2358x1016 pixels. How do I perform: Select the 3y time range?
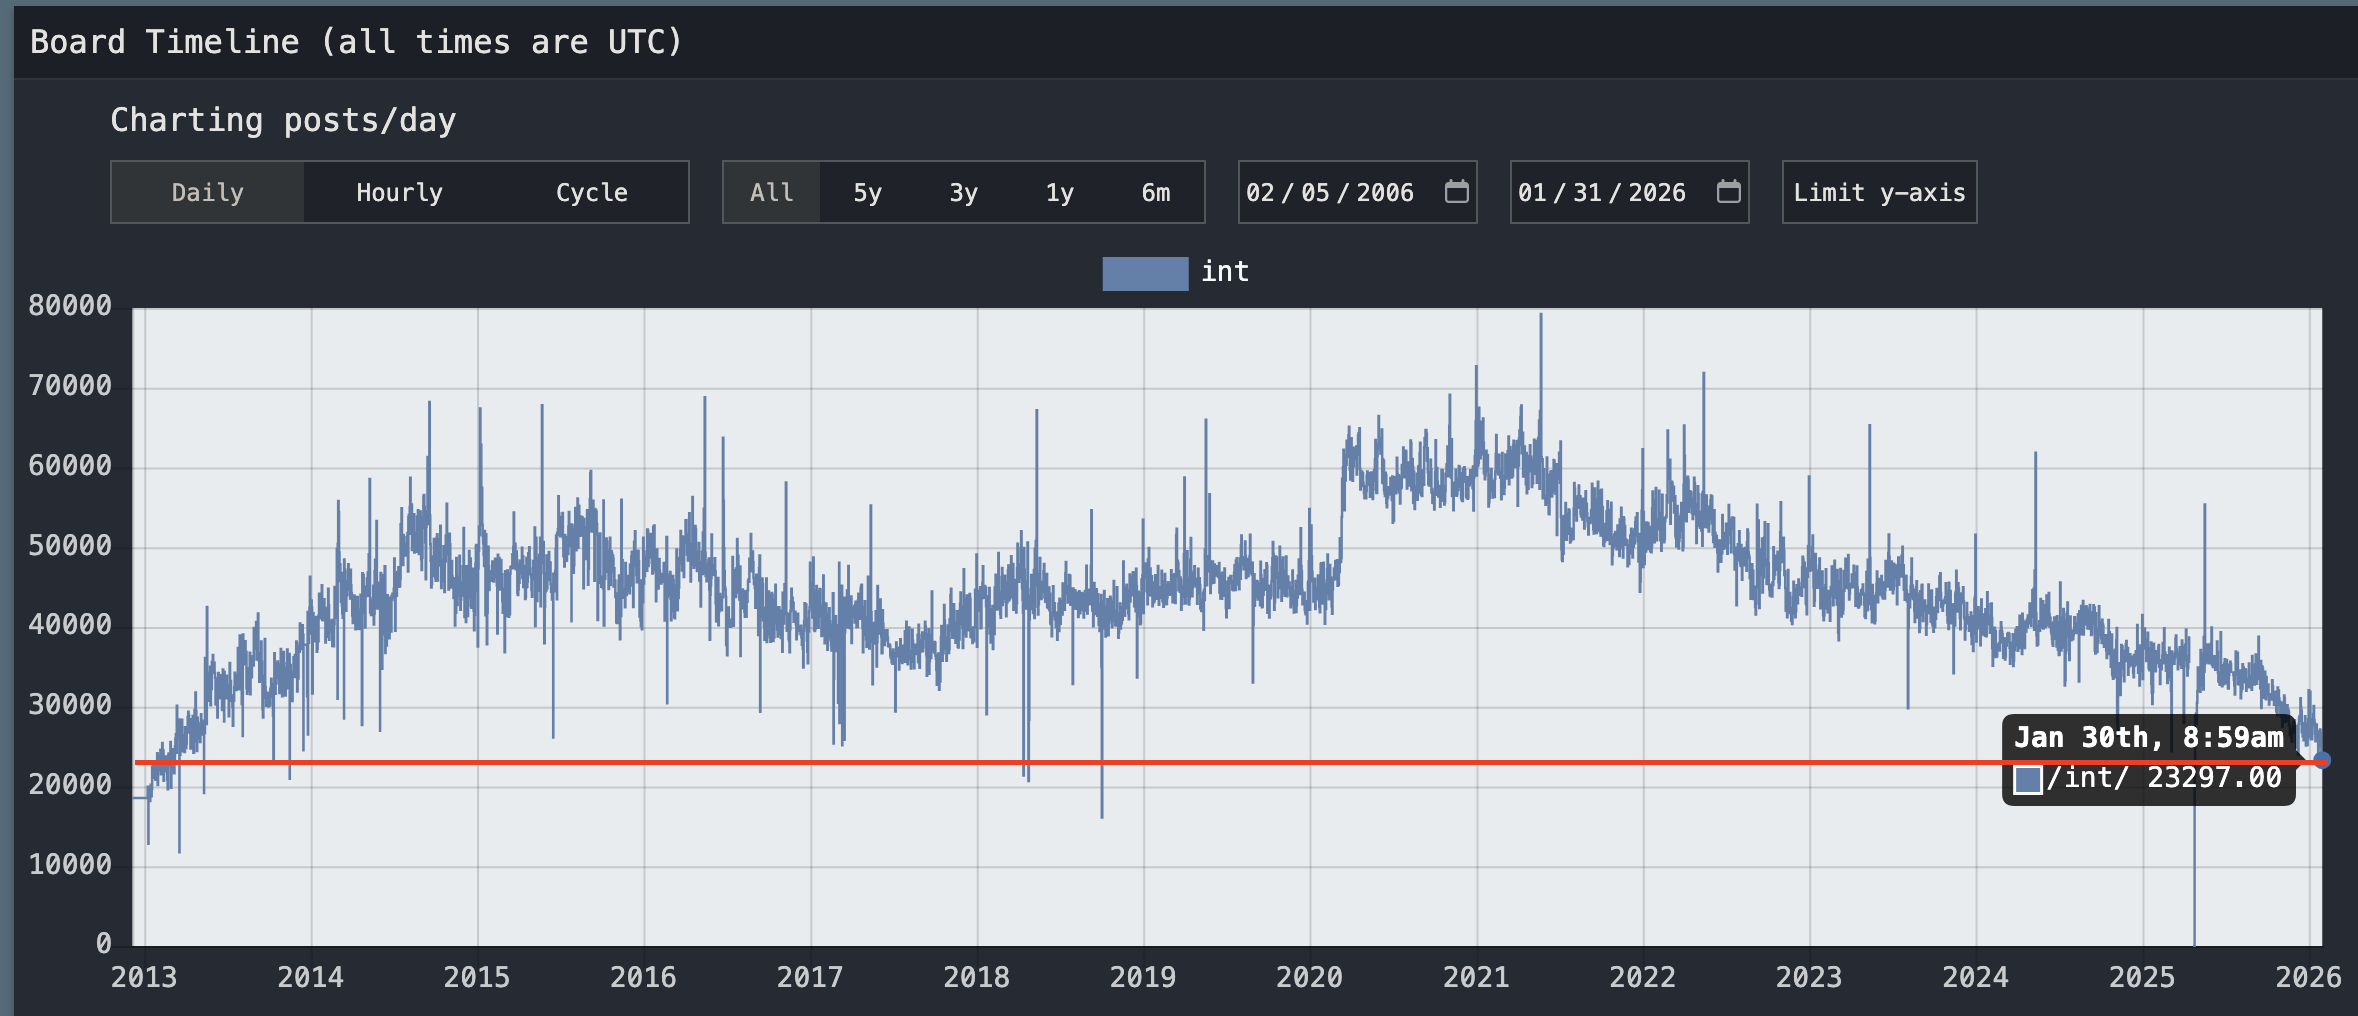pyautogui.click(x=963, y=192)
